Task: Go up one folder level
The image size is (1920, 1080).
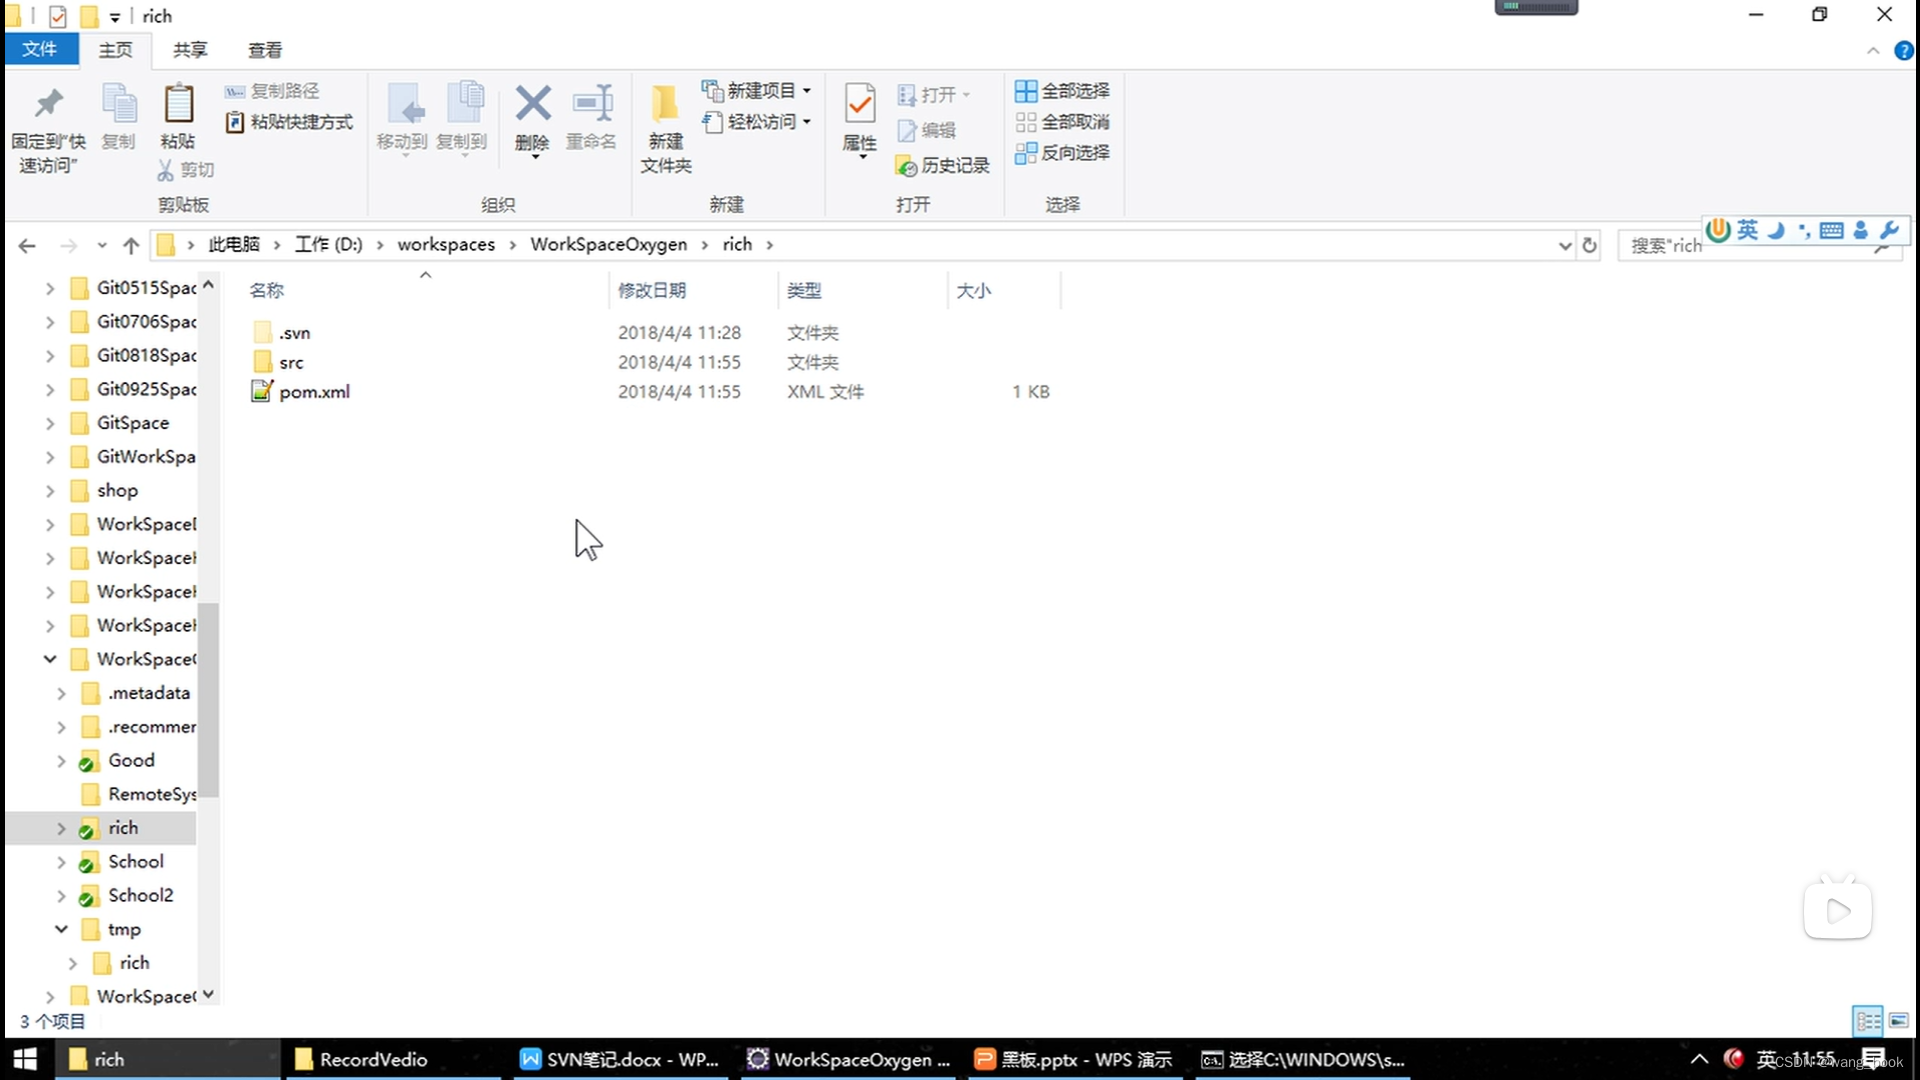Action: click(x=131, y=245)
